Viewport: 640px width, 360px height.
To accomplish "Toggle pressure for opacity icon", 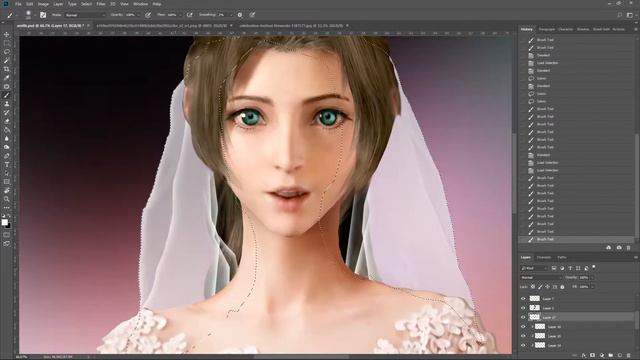I will (x=148, y=15).
